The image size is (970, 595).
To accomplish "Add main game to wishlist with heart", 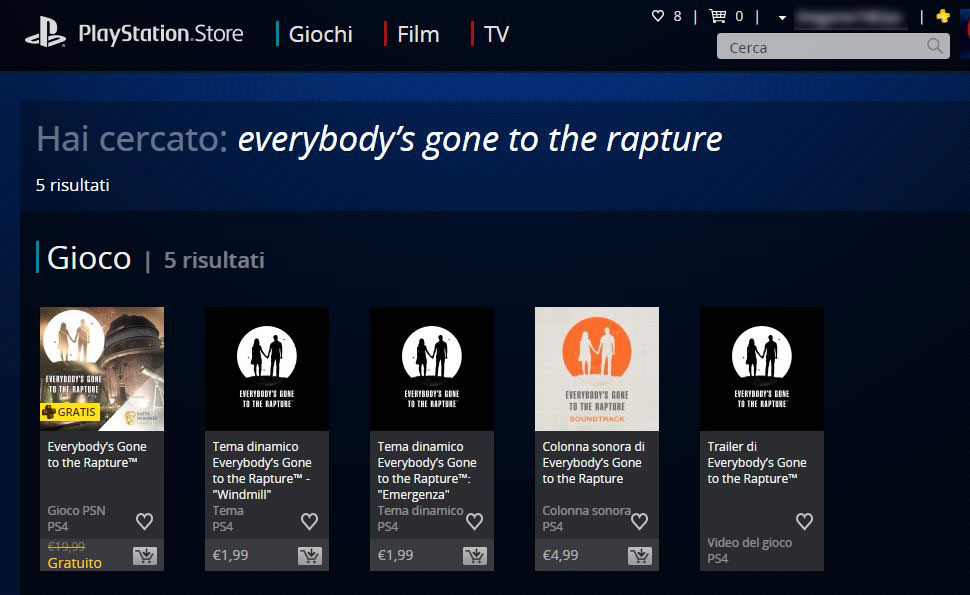I will click(145, 521).
